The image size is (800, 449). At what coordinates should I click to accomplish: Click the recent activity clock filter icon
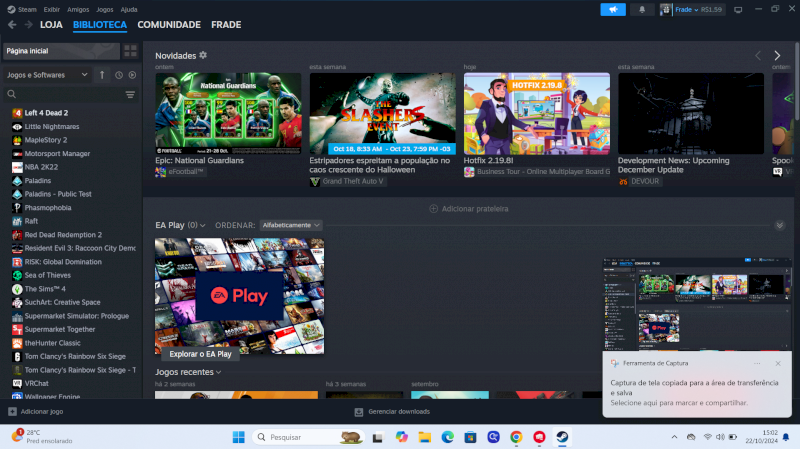tap(118, 75)
